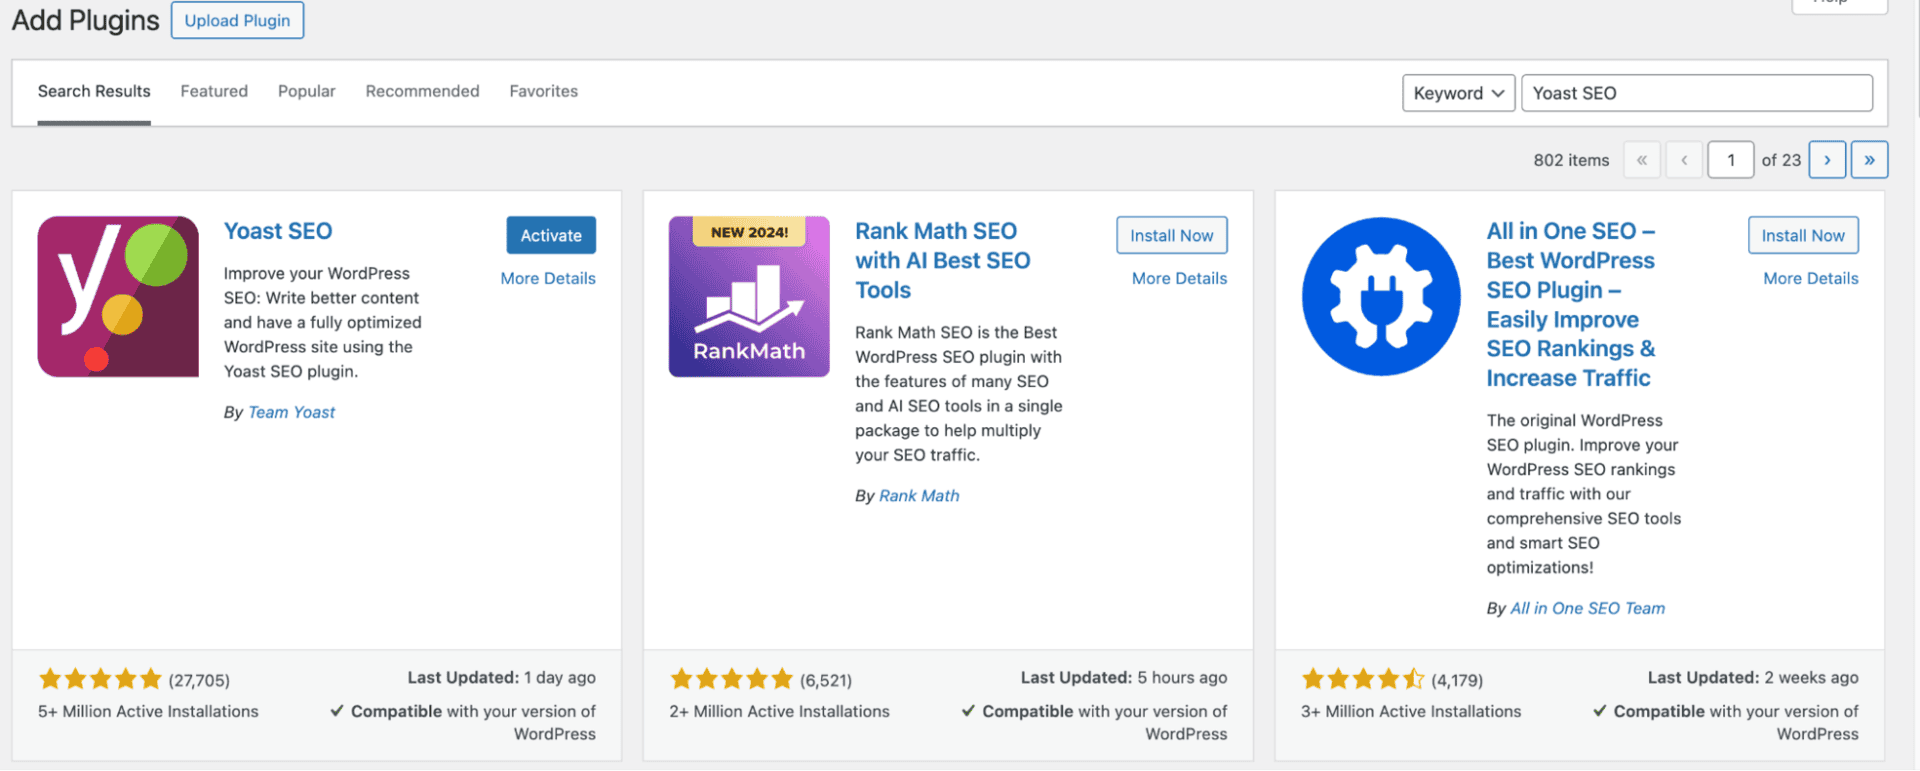The width and height of the screenshot is (1920, 771).
Task: Install Rank Math SEO plugin now
Action: coord(1172,235)
